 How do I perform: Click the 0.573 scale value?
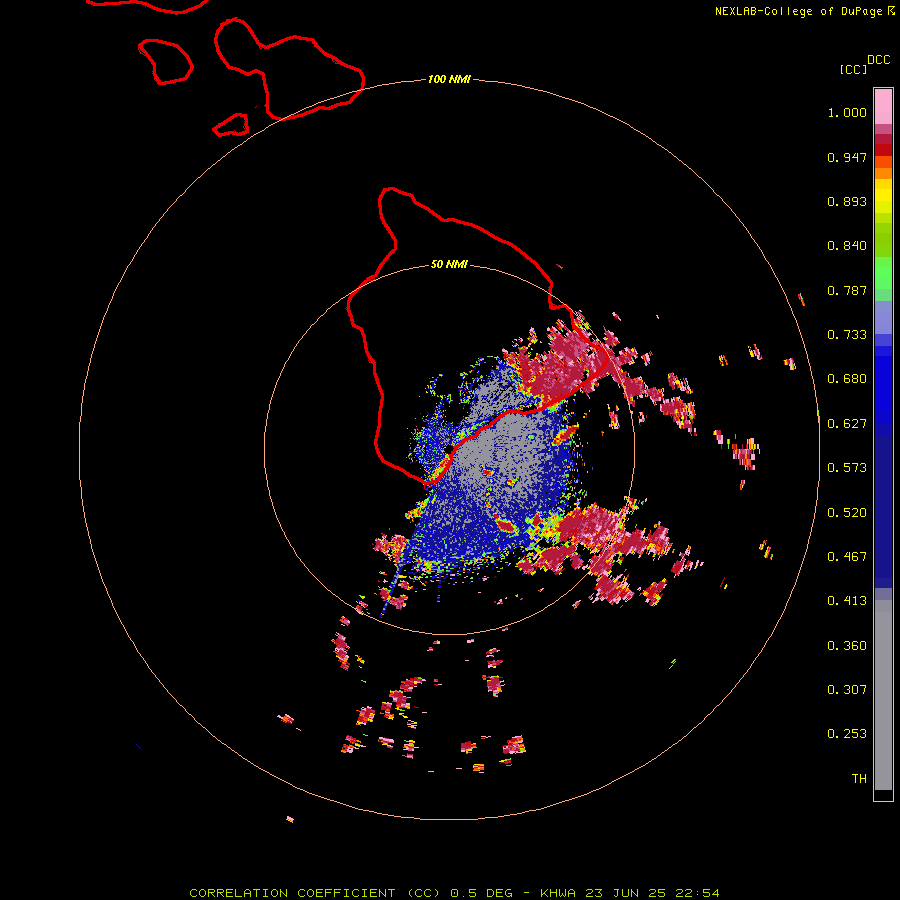(x=847, y=468)
